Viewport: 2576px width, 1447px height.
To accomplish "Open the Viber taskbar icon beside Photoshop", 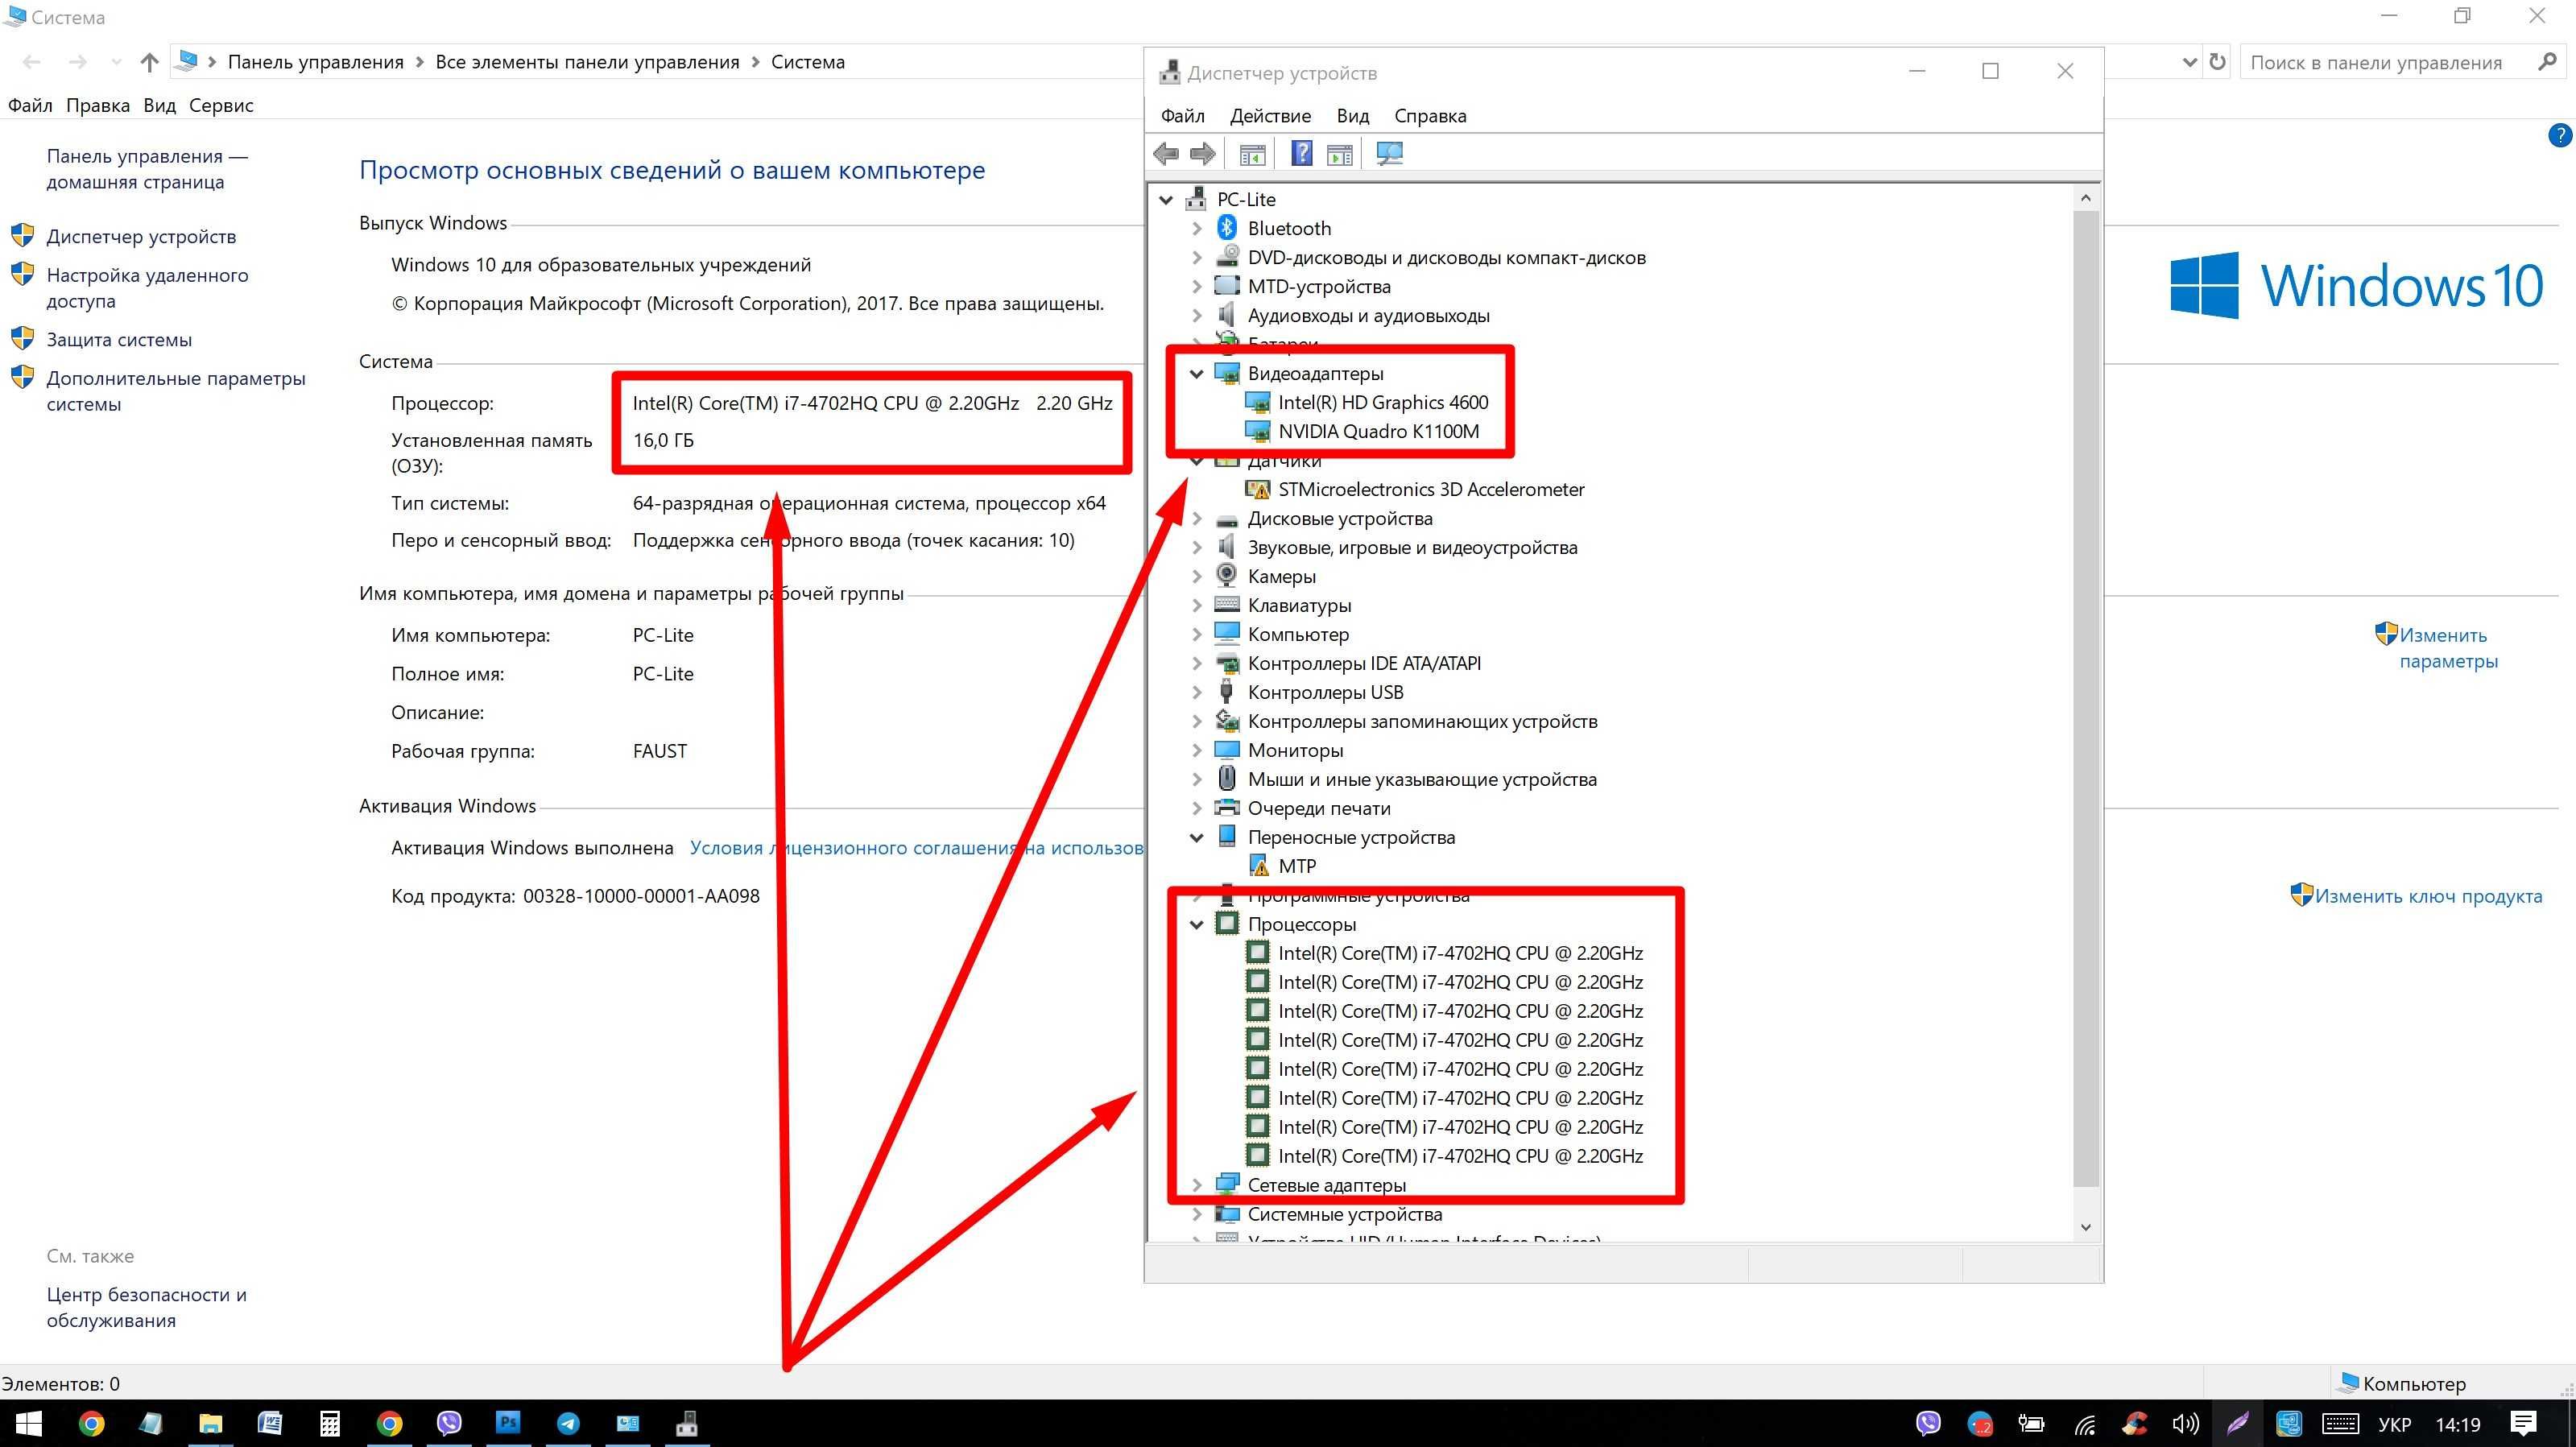I will [x=449, y=1423].
